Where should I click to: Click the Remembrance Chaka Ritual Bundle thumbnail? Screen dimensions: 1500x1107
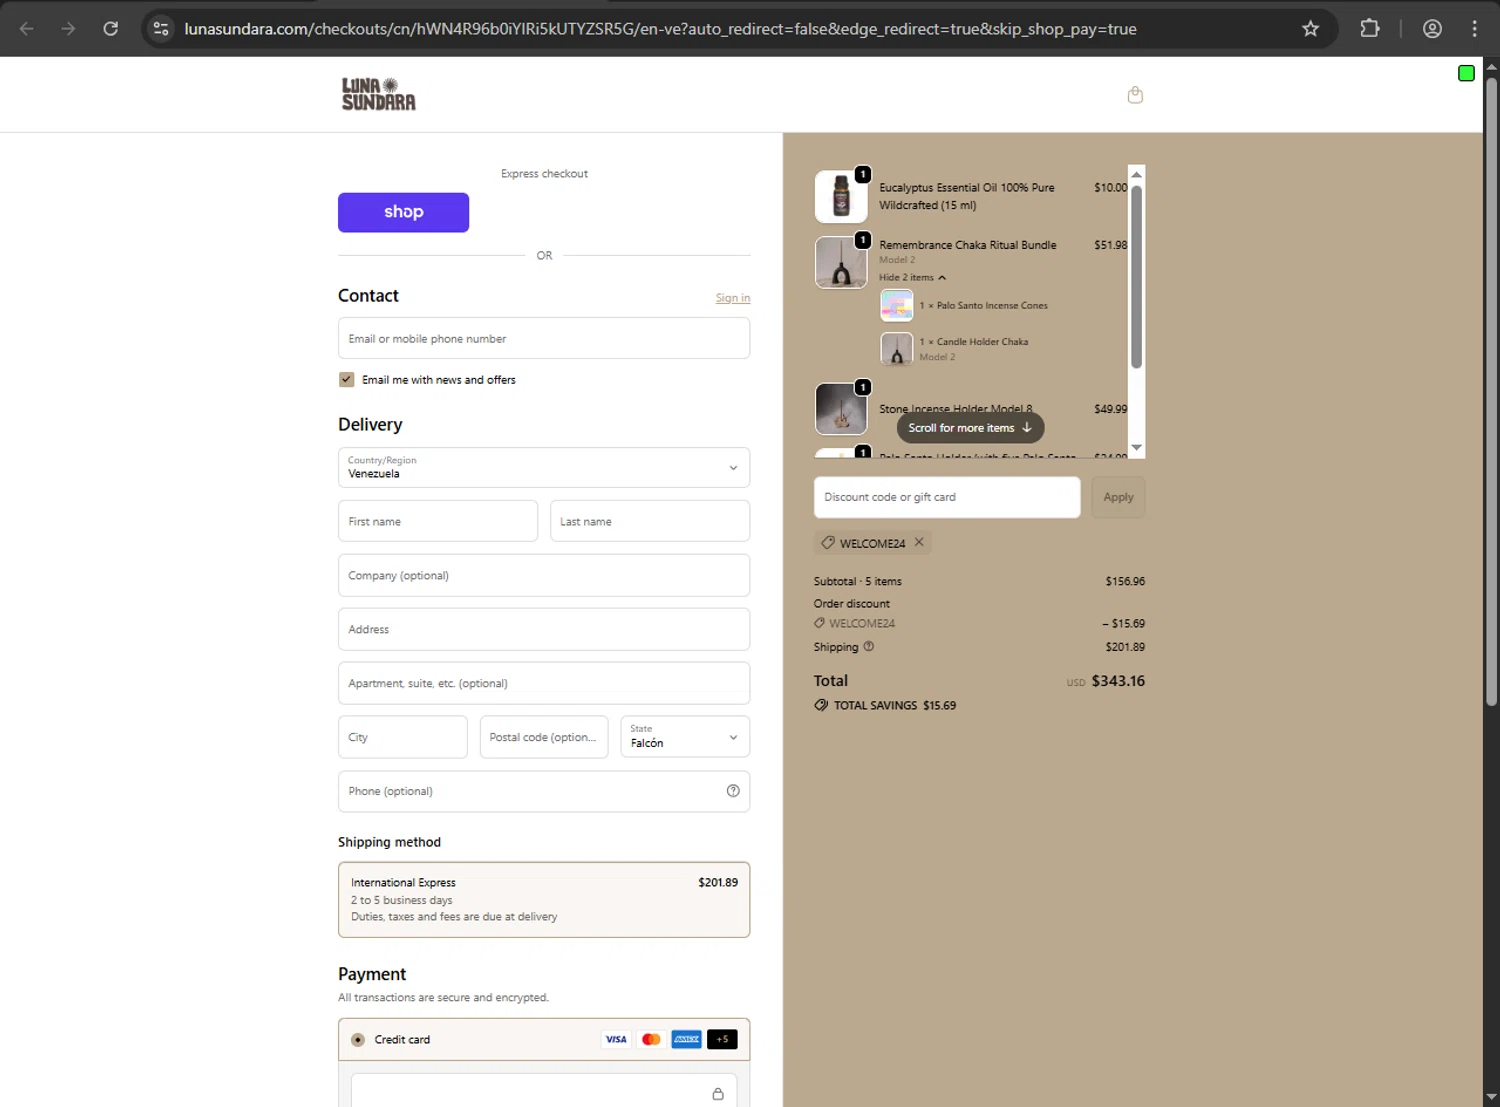click(841, 262)
